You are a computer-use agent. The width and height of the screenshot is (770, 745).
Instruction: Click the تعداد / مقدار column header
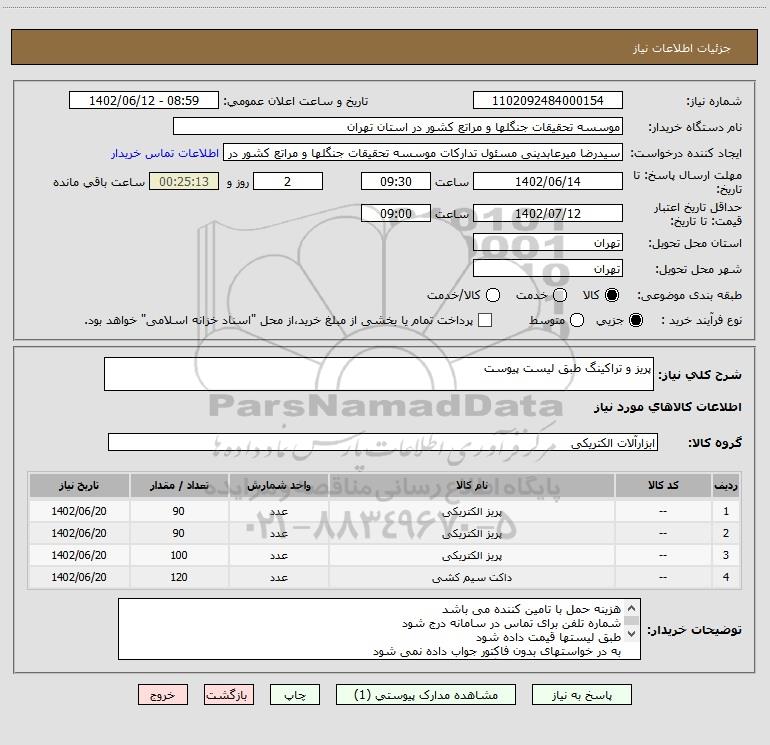pos(179,486)
